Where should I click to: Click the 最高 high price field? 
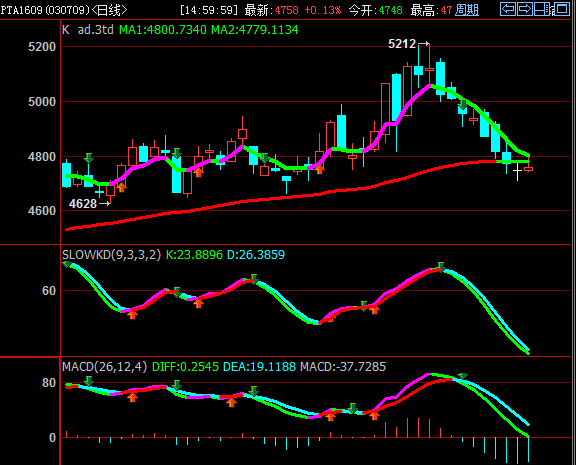tap(431, 10)
